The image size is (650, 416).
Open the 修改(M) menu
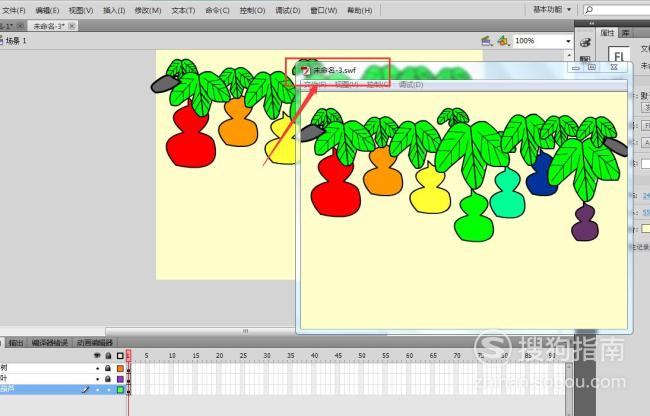(x=148, y=10)
